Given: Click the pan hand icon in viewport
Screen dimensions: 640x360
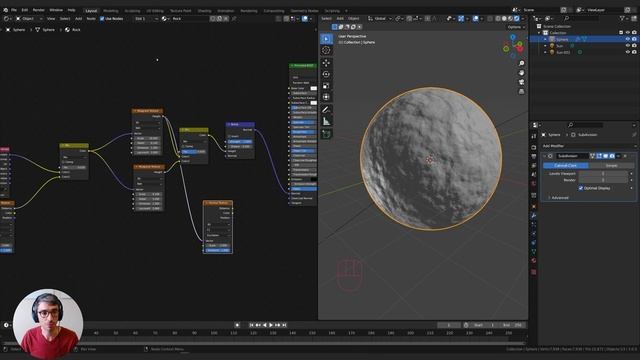Looking at the screenshot, I should point(521,73).
